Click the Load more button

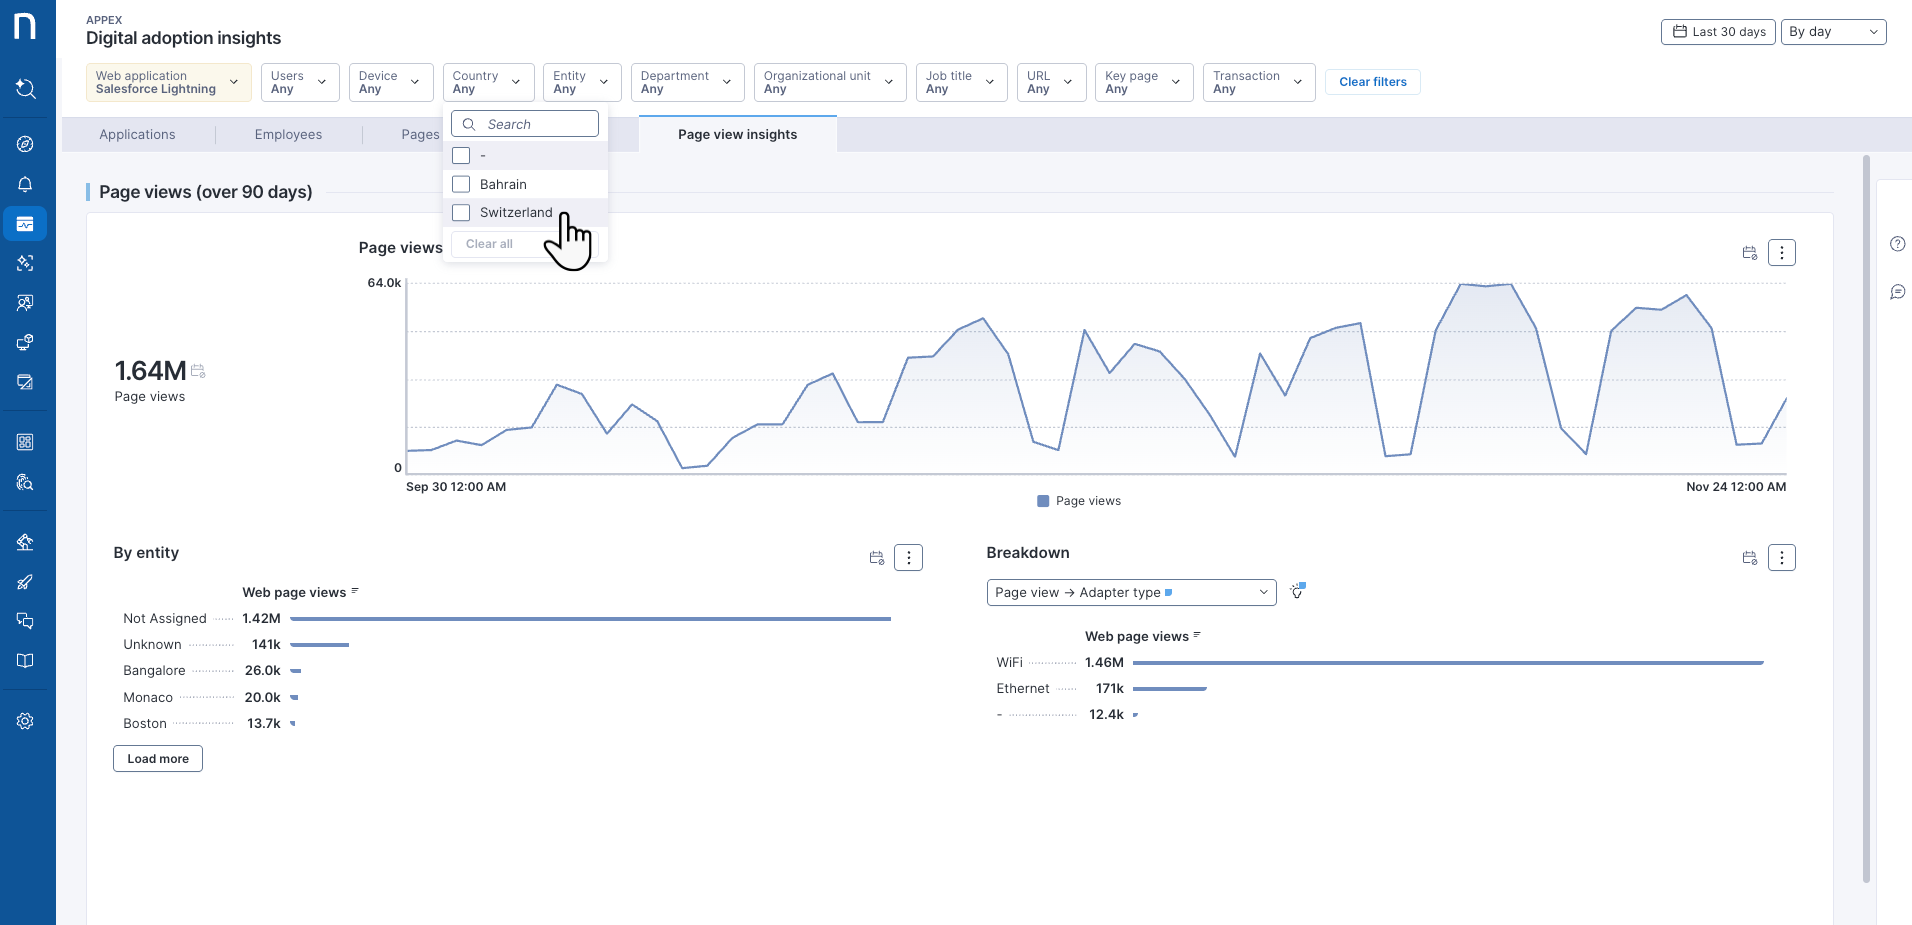(158, 759)
